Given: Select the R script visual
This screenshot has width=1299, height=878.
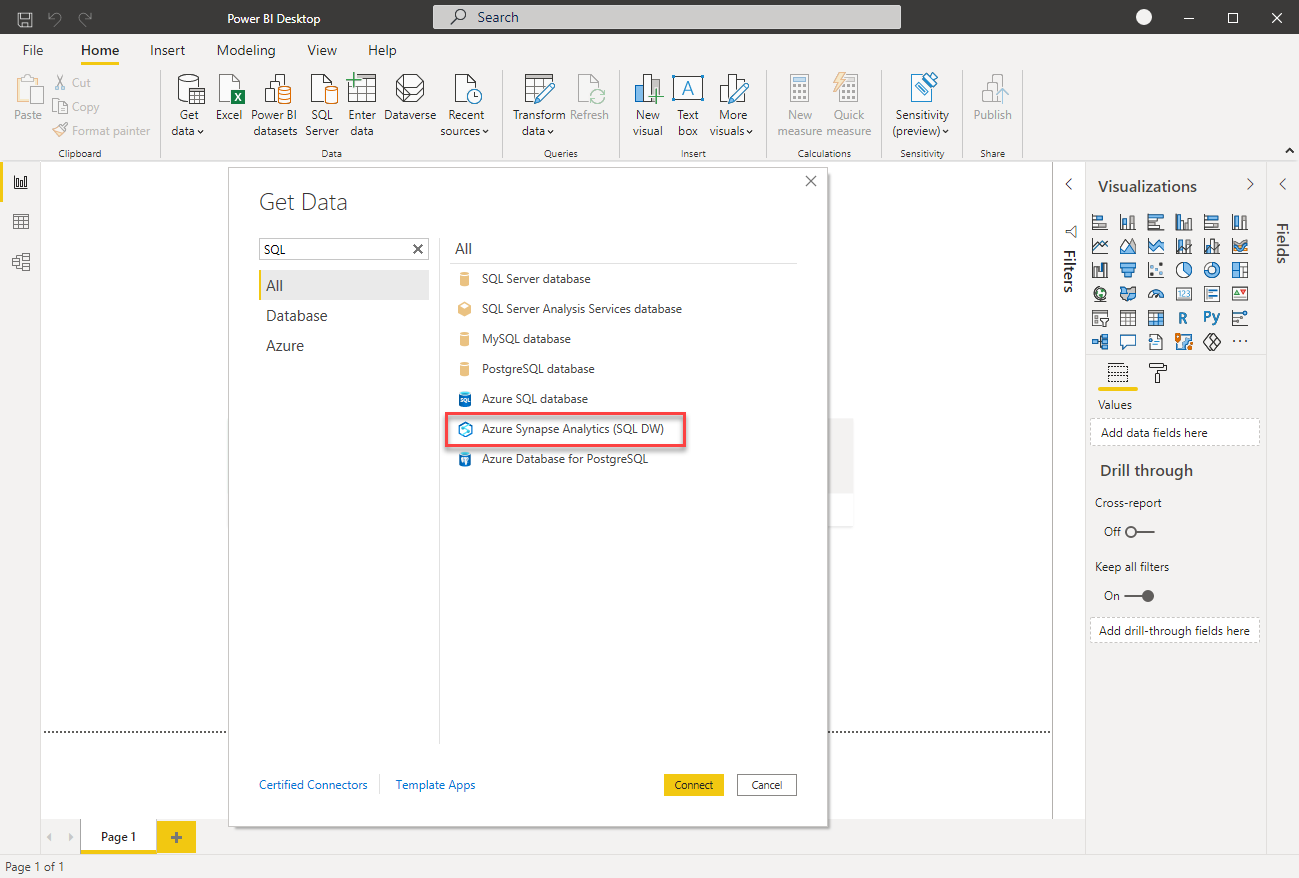Looking at the screenshot, I should 1185,318.
